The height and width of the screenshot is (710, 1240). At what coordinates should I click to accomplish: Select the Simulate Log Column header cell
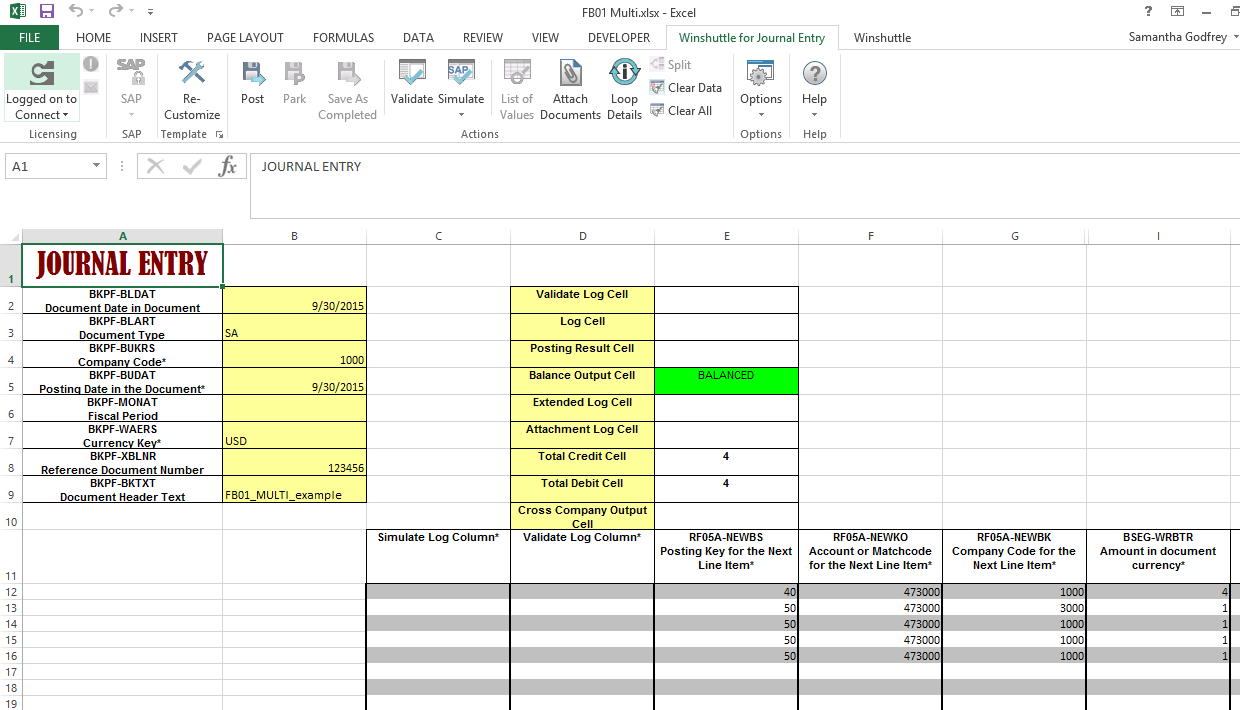point(438,556)
